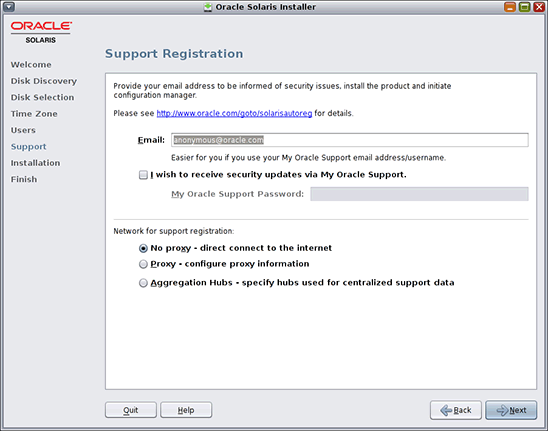Click the Back button
This screenshot has width=548, height=431.
456,410
